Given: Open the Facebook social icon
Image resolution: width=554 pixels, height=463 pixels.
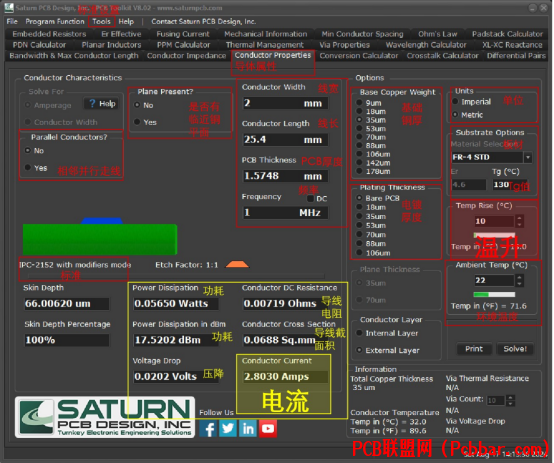Looking at the screenshot, I should point(208,429).
